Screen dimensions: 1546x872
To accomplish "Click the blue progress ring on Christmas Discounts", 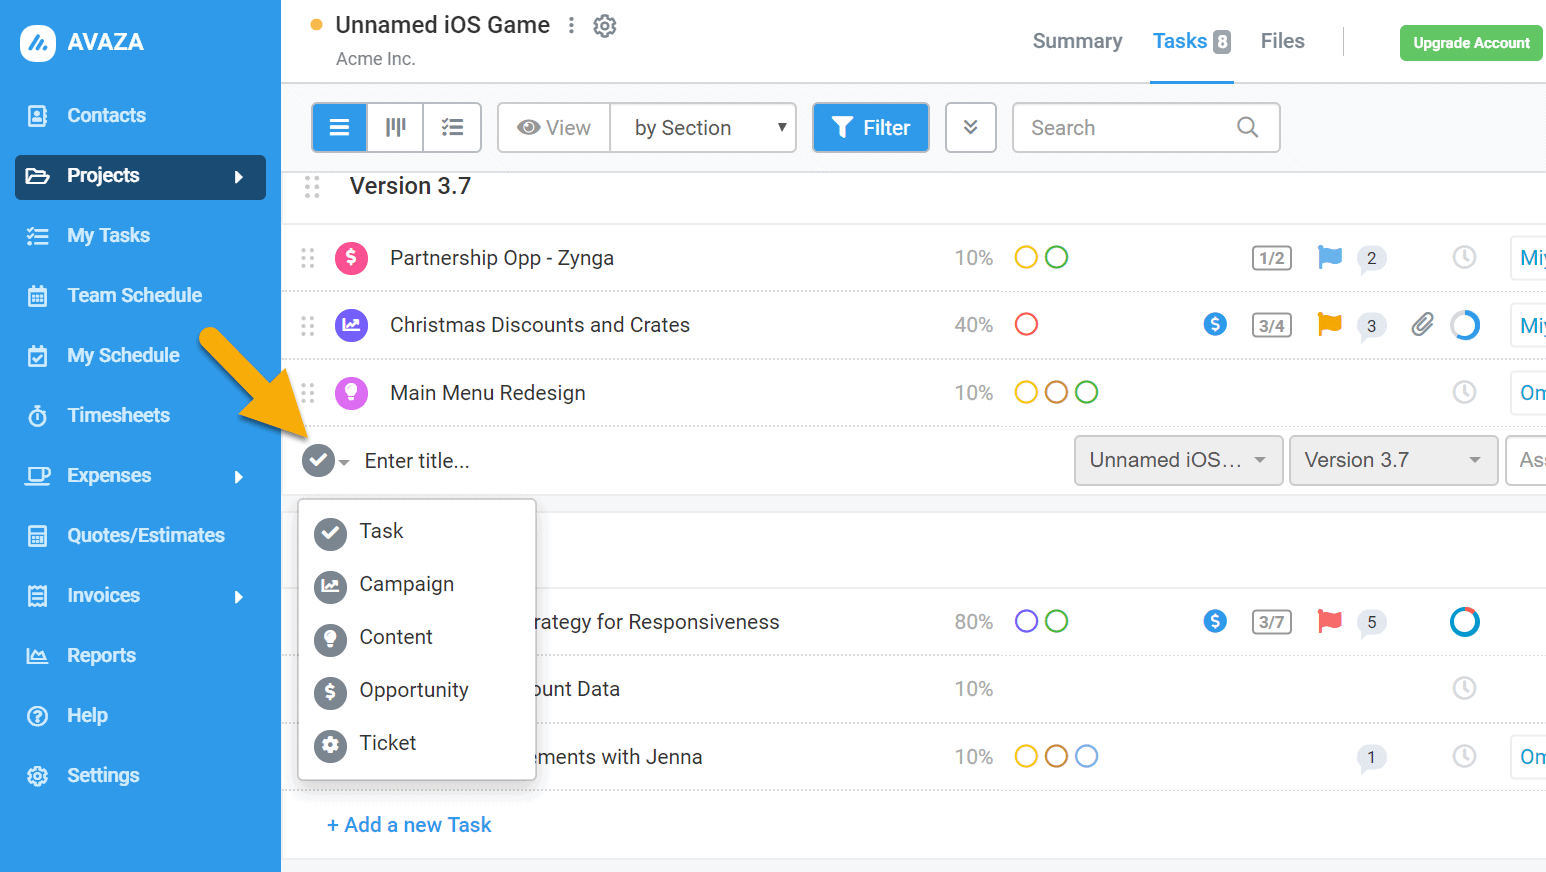I will tap(1465, 324).
